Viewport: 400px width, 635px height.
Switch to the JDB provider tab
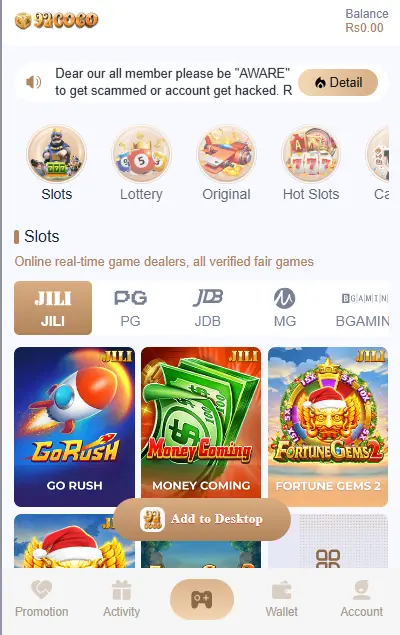pos(208,308)
